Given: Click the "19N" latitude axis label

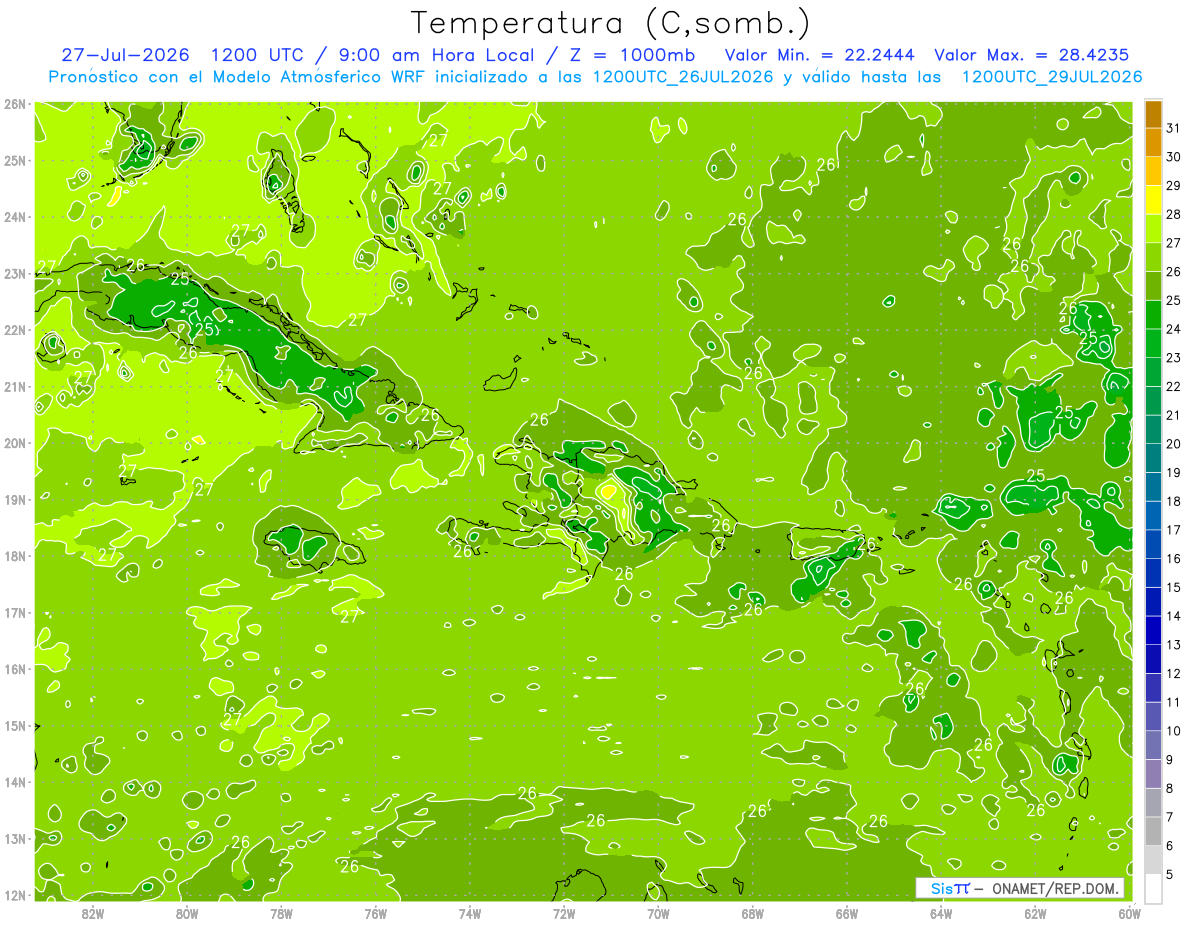Looking at the screenshot, I should (x=15, y=499).
